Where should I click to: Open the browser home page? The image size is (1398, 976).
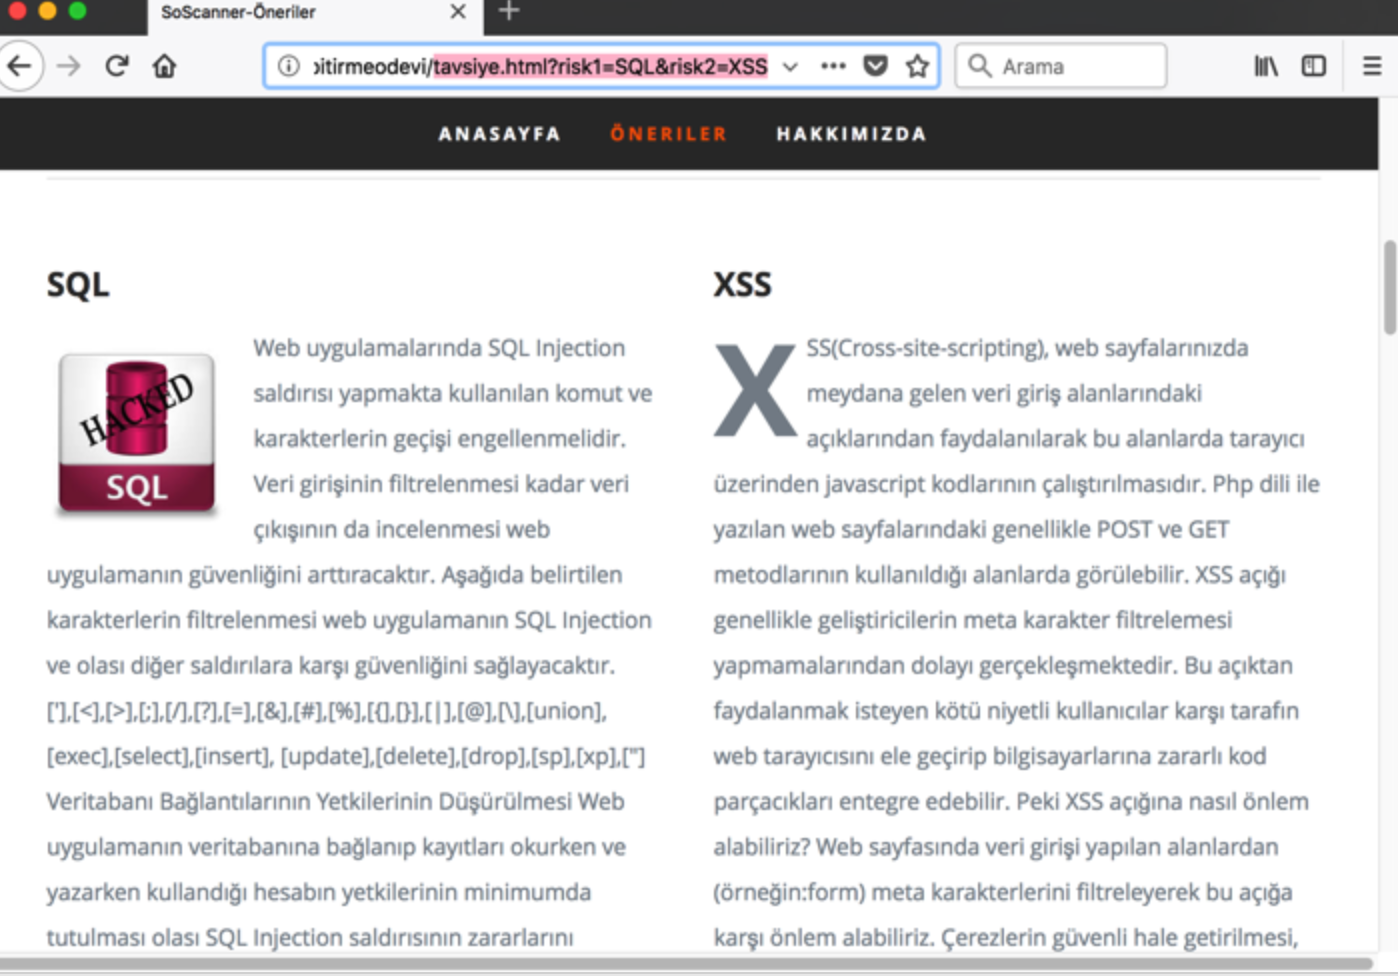click(x=164, y=66)
